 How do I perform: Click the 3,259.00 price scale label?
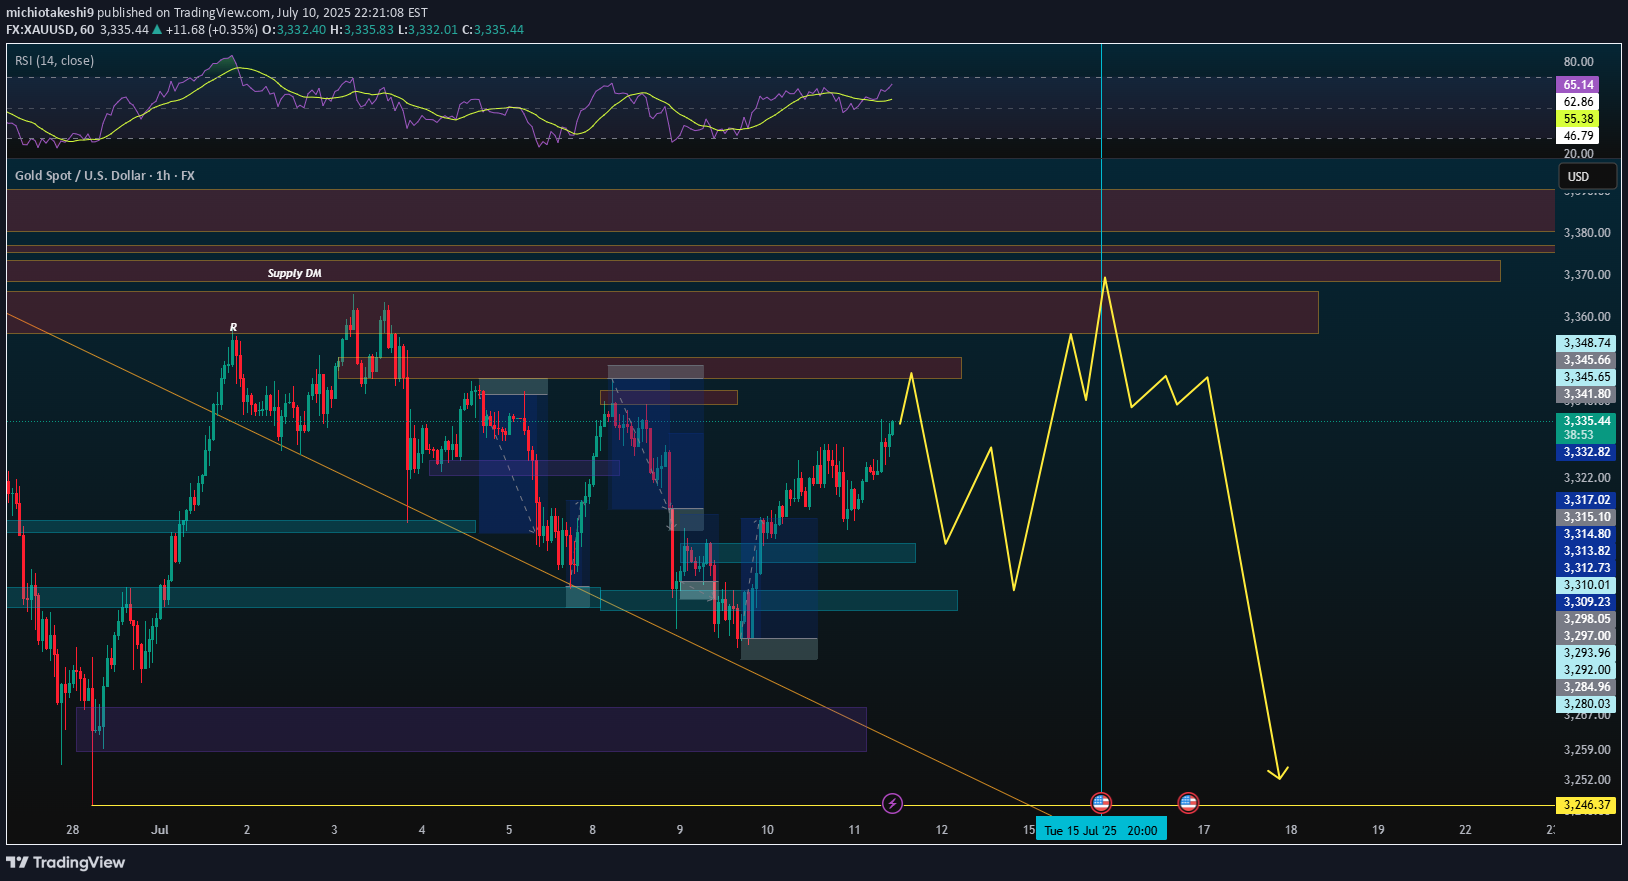coord(1587,749)
